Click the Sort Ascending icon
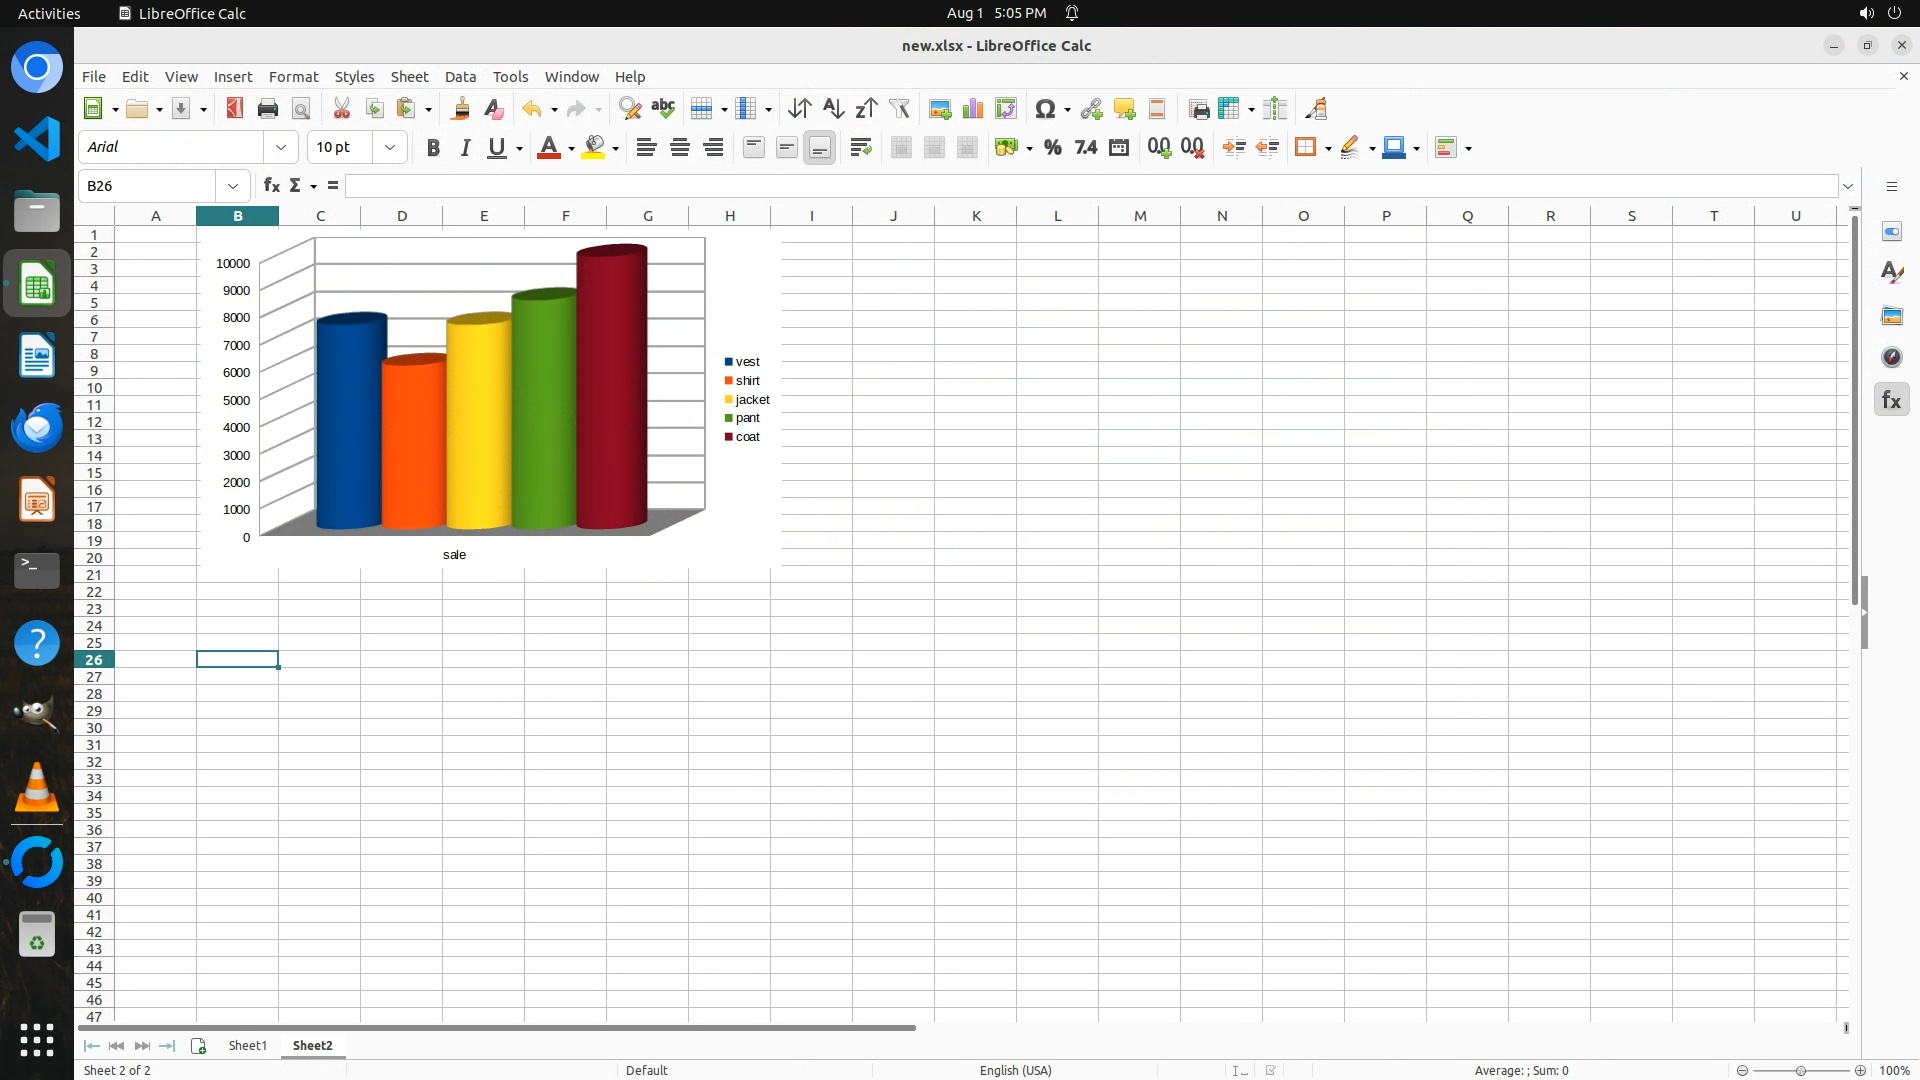The image size is (1920, 1080). click(833, 109)
